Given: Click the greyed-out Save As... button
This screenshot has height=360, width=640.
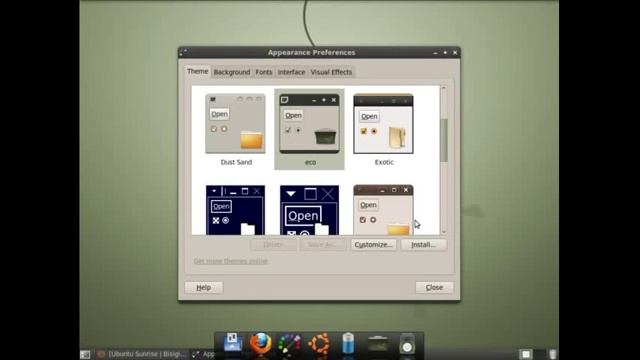Looking at the screenshot, I should [323, 244].
